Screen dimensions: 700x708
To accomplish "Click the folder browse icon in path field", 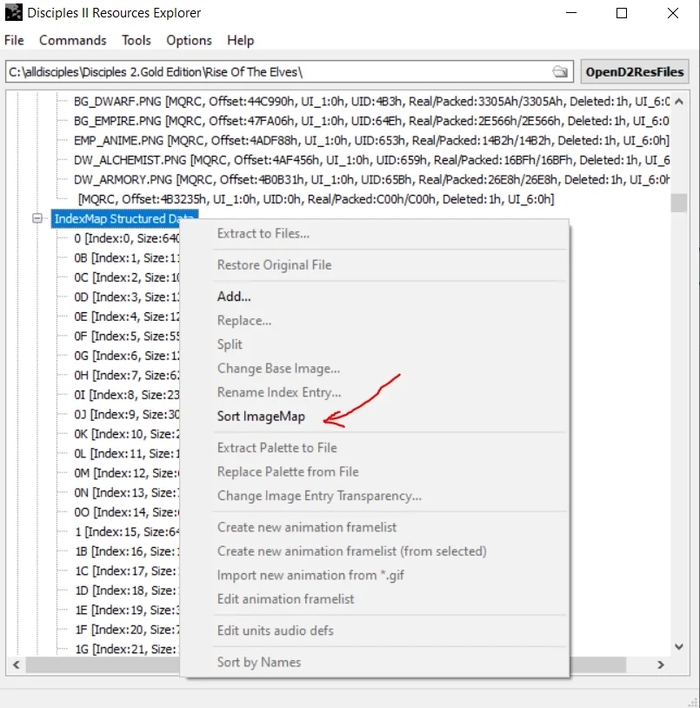I will coord(560,72).
